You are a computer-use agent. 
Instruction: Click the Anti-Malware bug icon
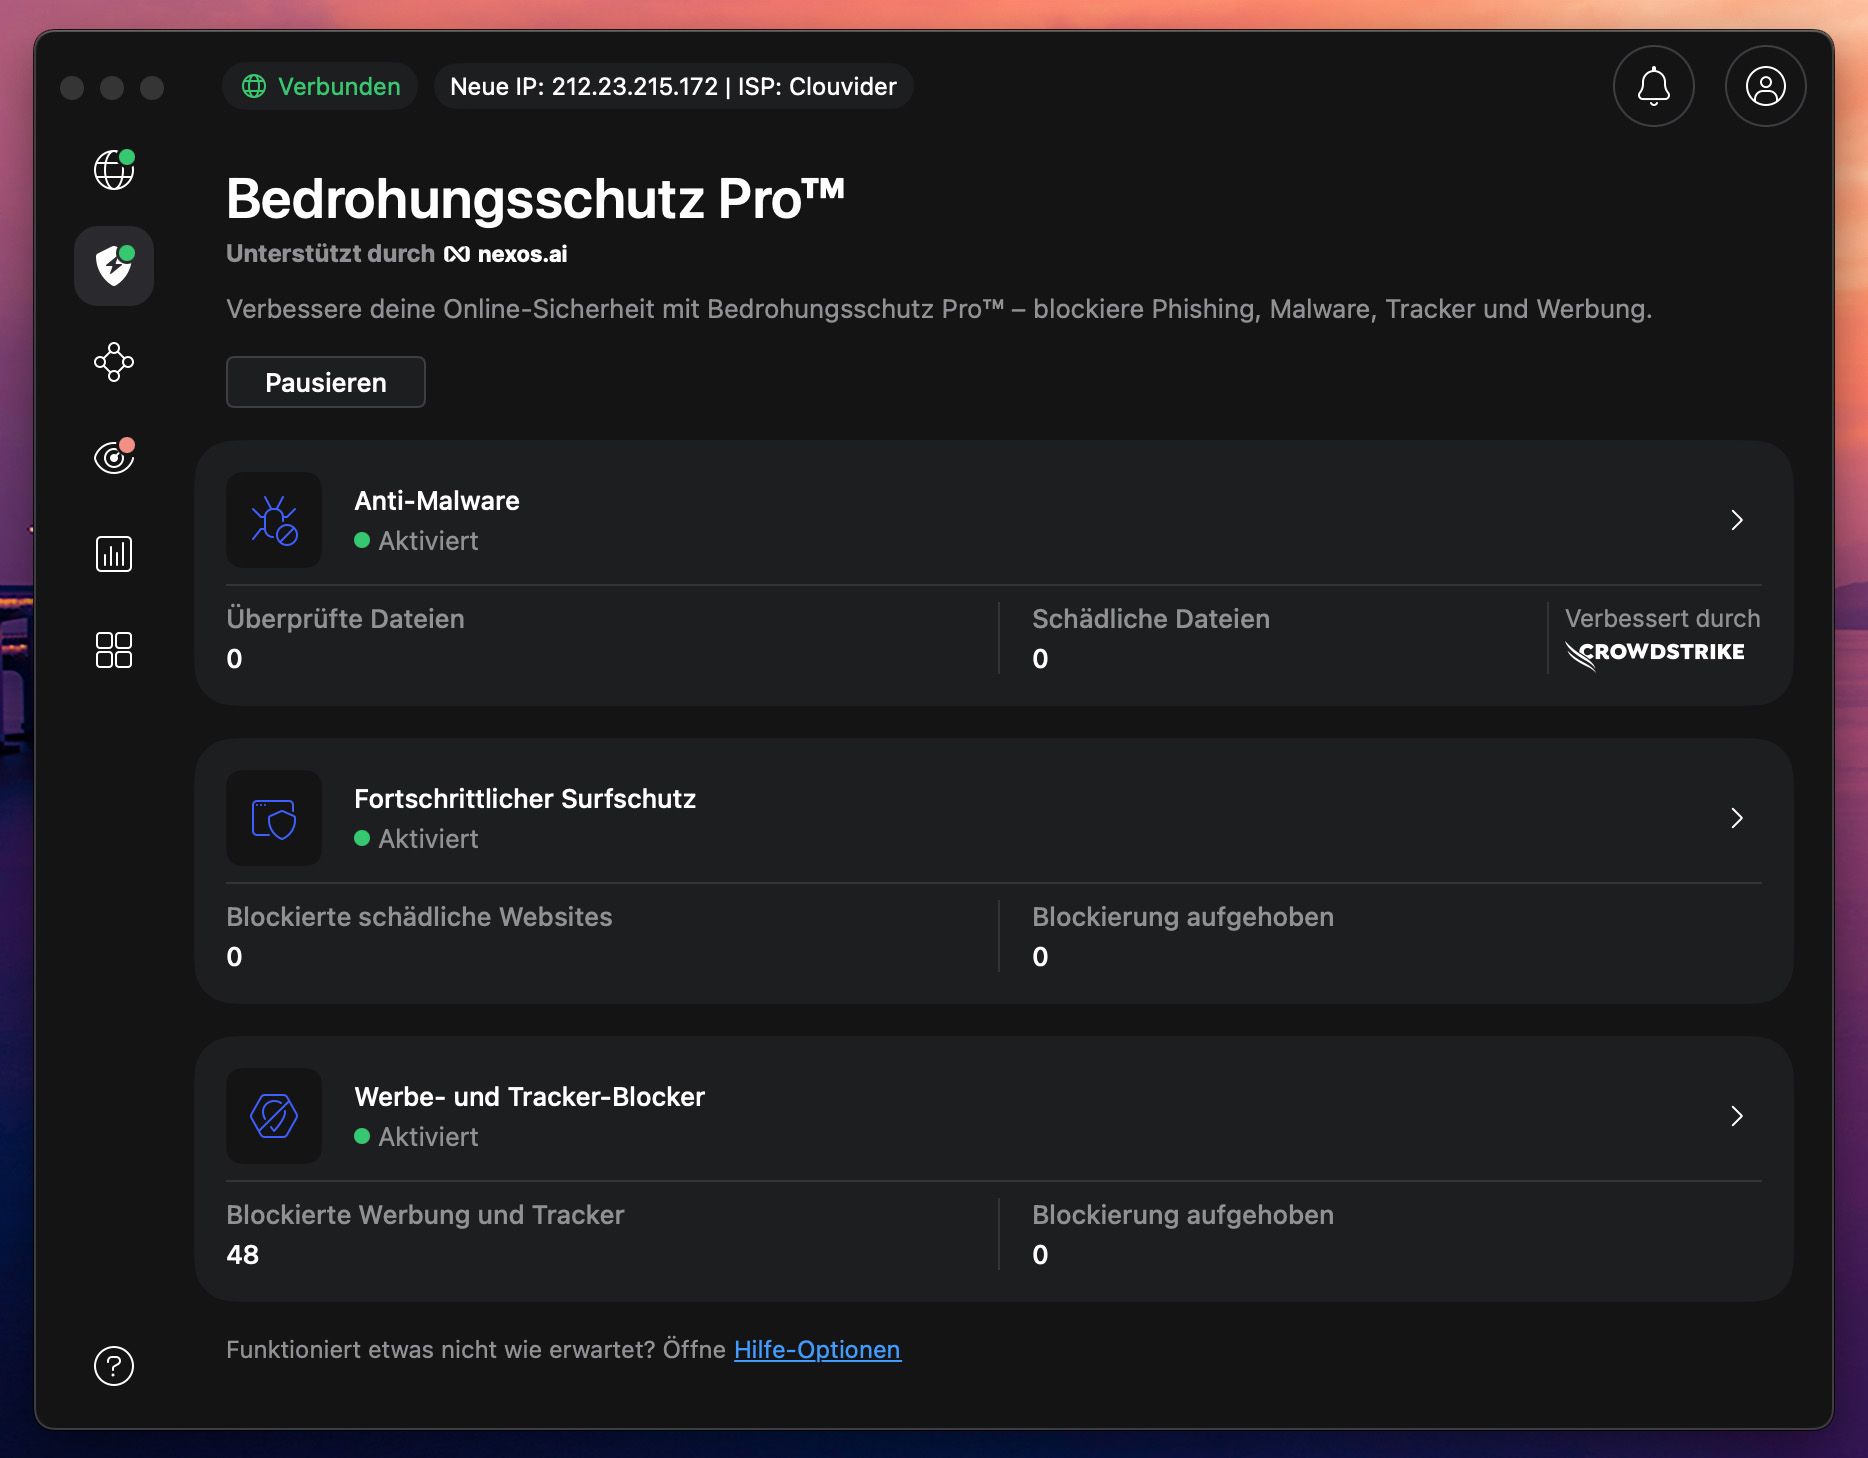point(273,520)
